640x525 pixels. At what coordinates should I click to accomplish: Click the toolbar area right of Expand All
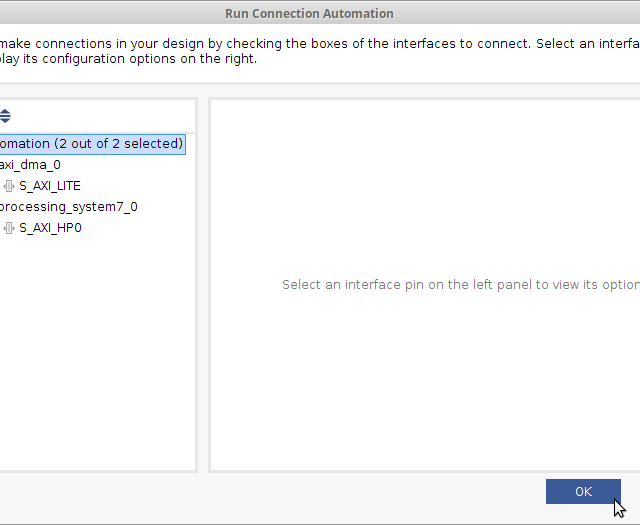coord(100,116)
